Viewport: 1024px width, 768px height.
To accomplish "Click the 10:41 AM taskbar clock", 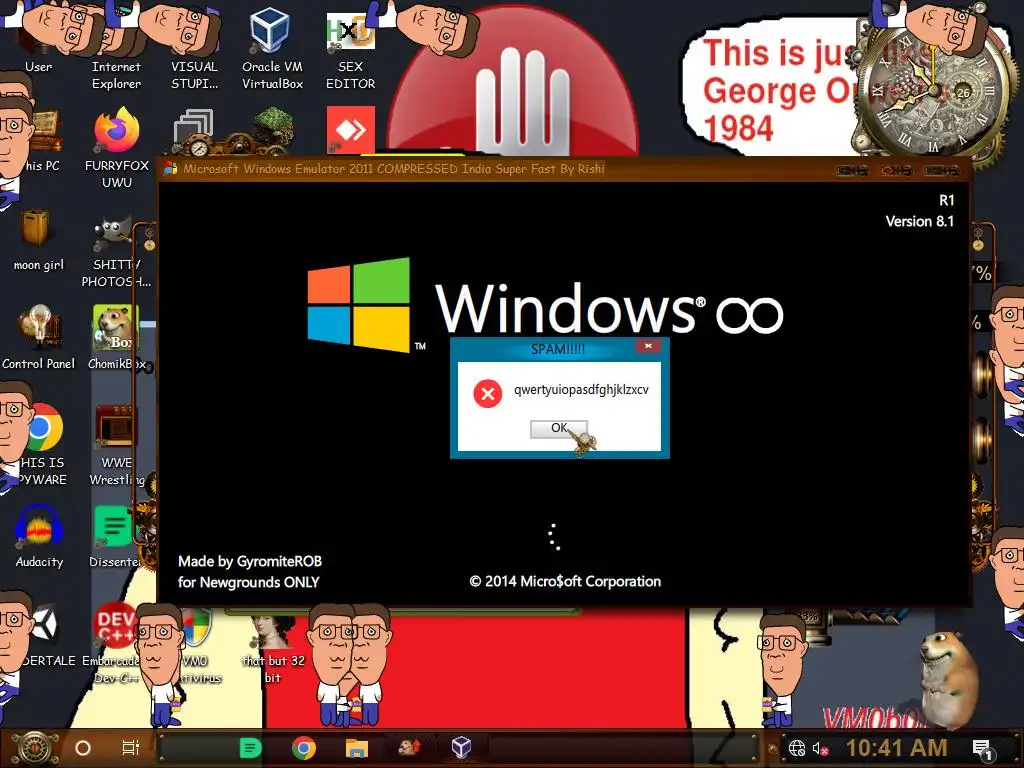I will 896,748.
